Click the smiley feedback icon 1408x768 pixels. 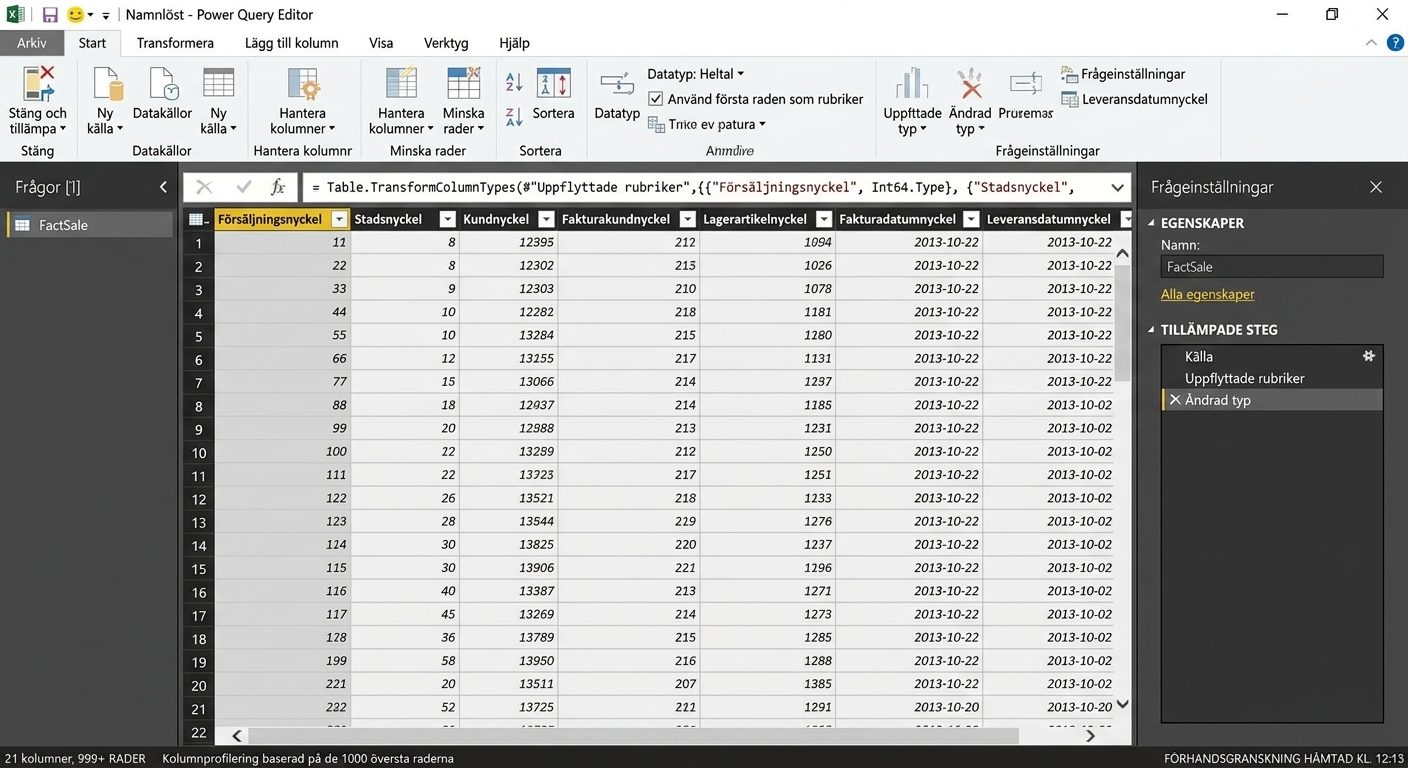(x=75, y=15)
